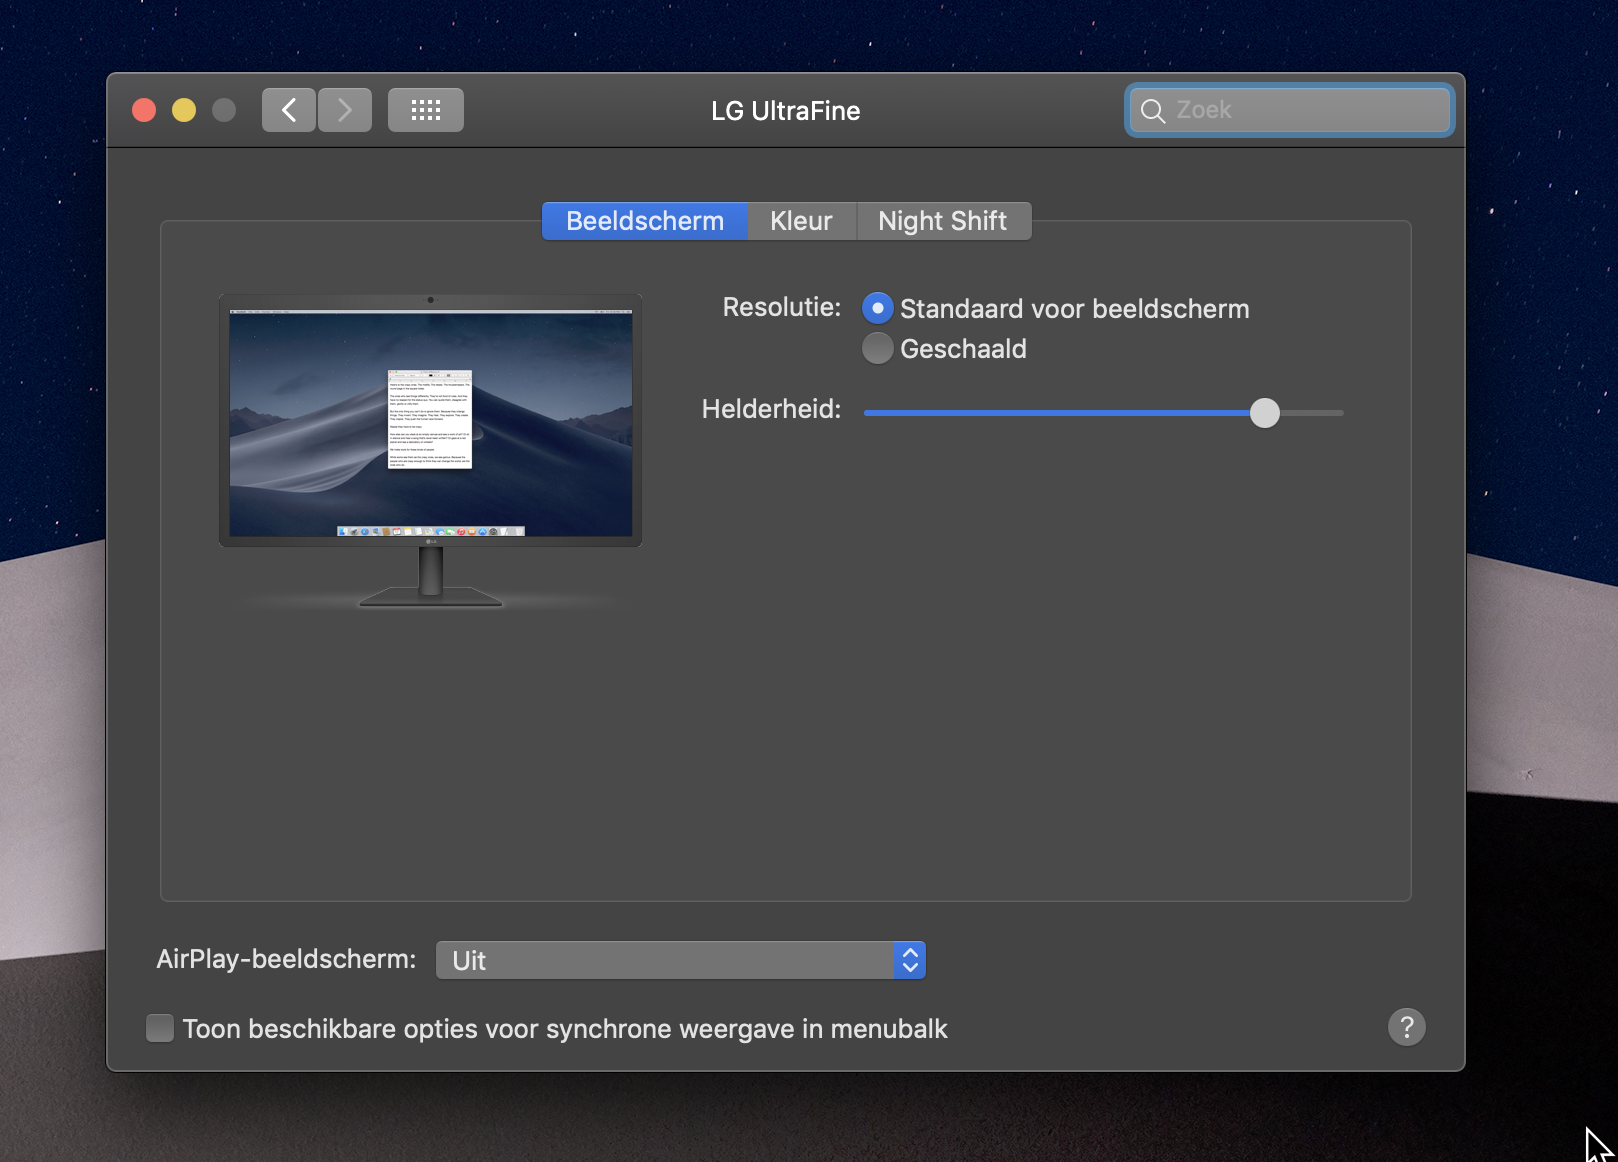Go forward with the right chevron button
Viewport: 1618px width, 1162px height.
pos(345,110)
